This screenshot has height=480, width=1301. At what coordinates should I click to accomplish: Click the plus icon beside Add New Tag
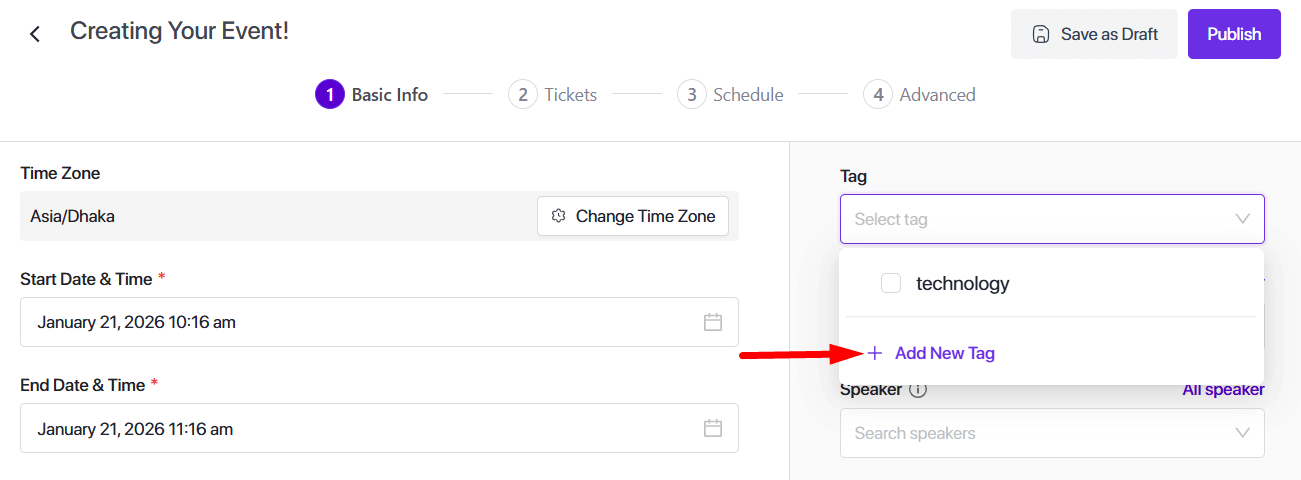click(875, 353)
